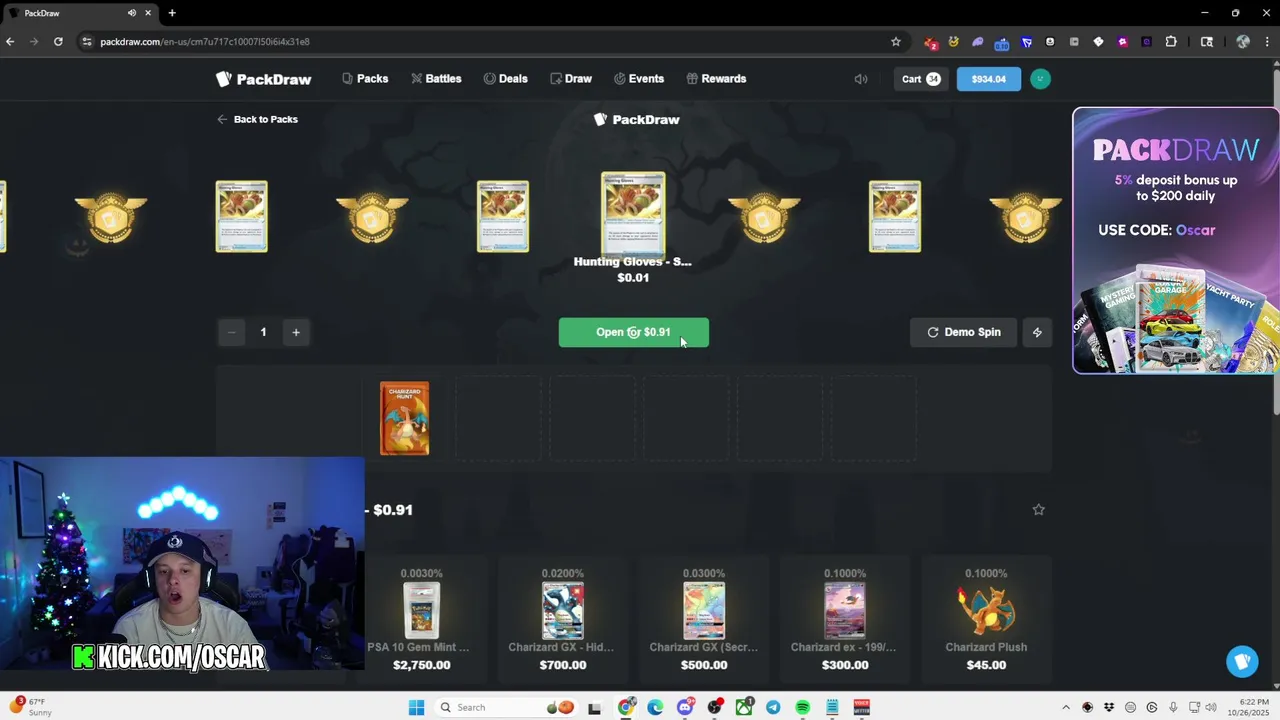1280x720 pixels.
Task: Go Back to Packs
Action: point(257,119)
